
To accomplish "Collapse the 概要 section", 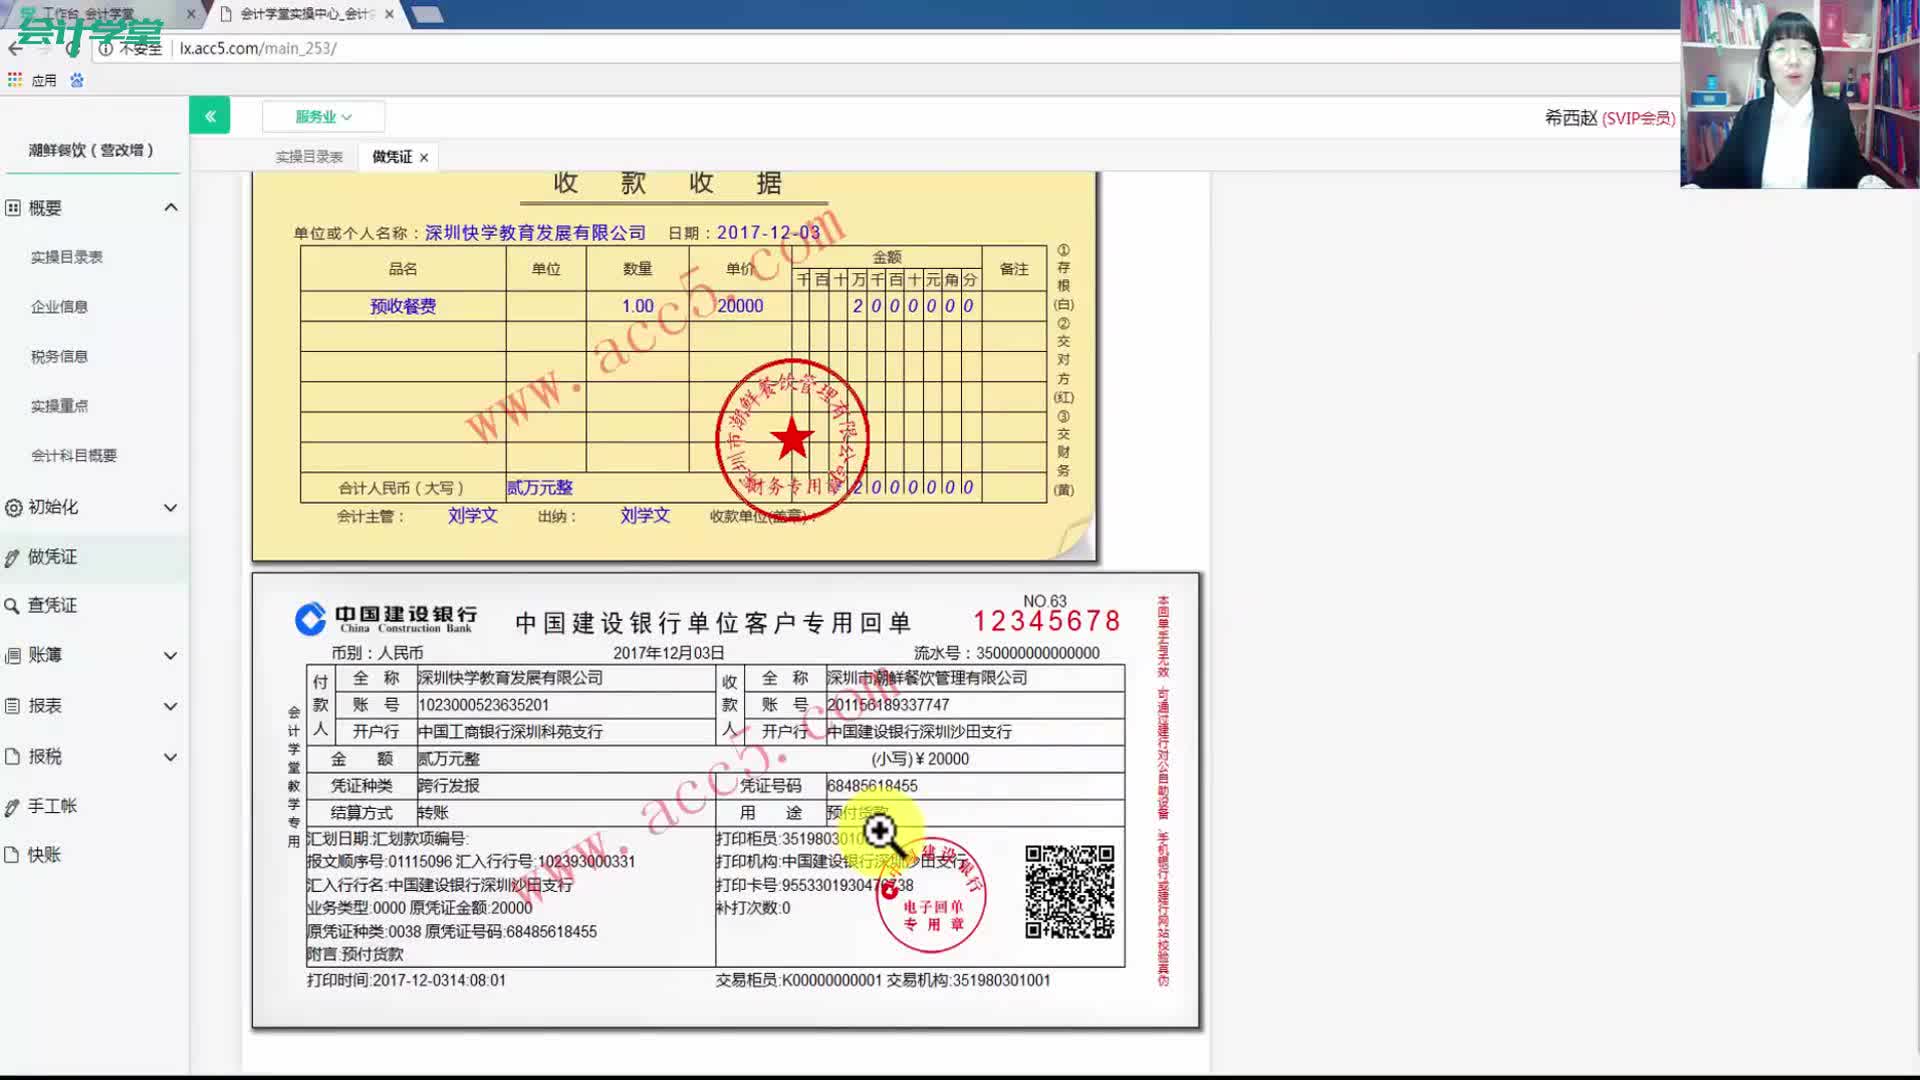I will (x=170, y=207).
